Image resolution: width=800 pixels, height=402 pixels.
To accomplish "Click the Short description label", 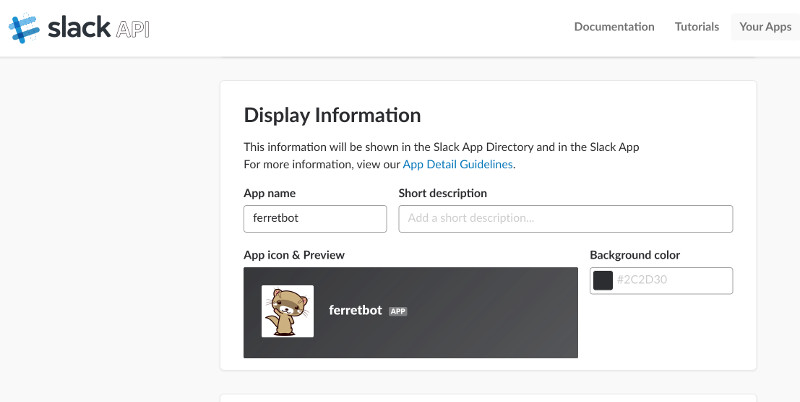I will coord(442,193).
